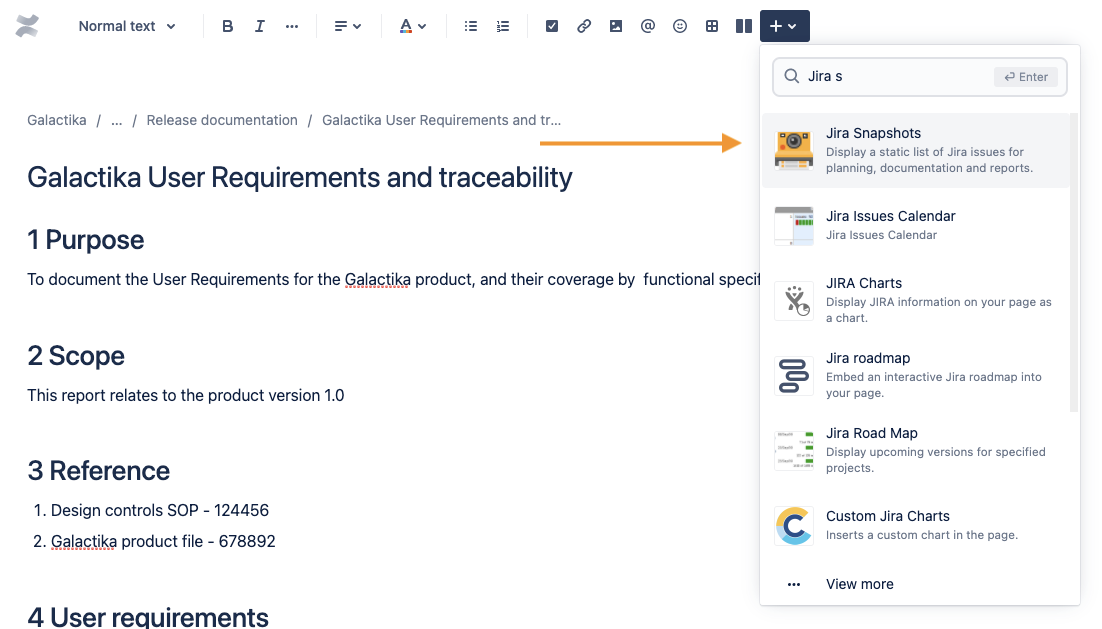Image resolution: width=1102 pixels, height=629 pixels.
Task: Click the 3 Reference heading
Action: coord(98,471)
